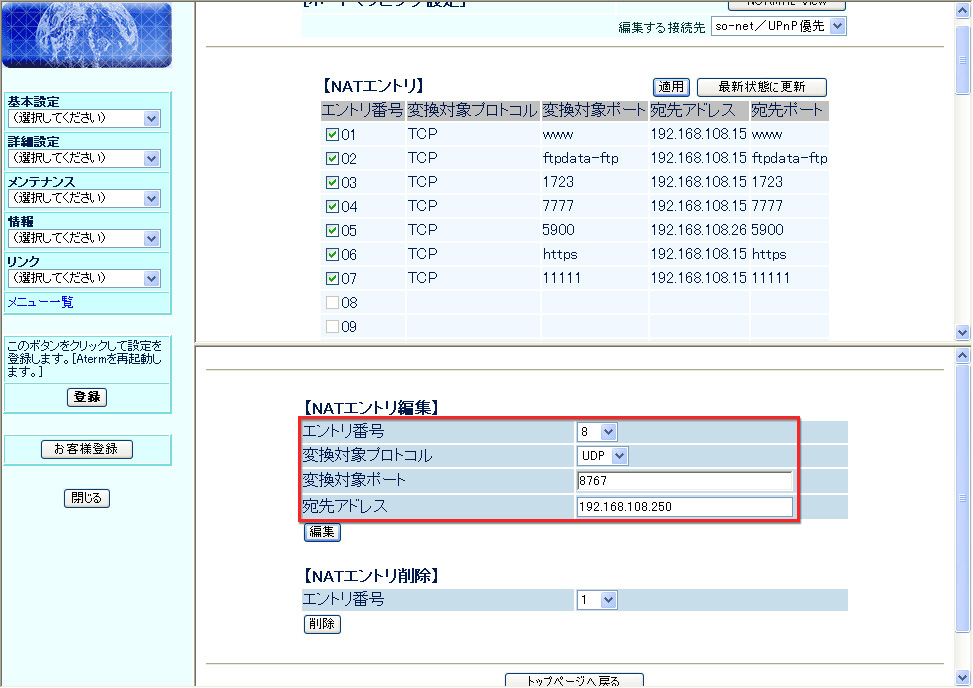Viewport: 973px width, 688px height.
Task: Open the メニュー一覧 link
Action: pyautogui.click(x=40, y=302)
